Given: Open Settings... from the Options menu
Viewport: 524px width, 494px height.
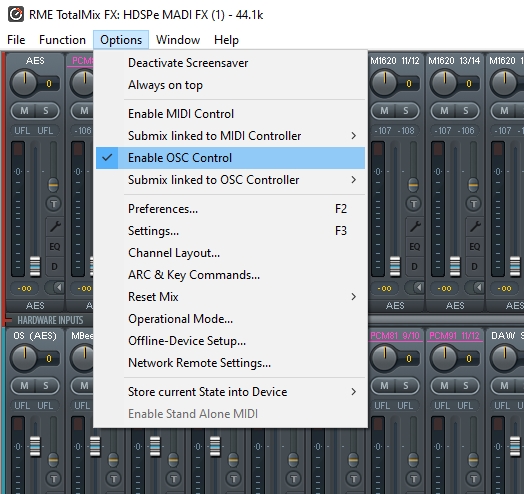Looking at the screenshot, I should [230, 231].
